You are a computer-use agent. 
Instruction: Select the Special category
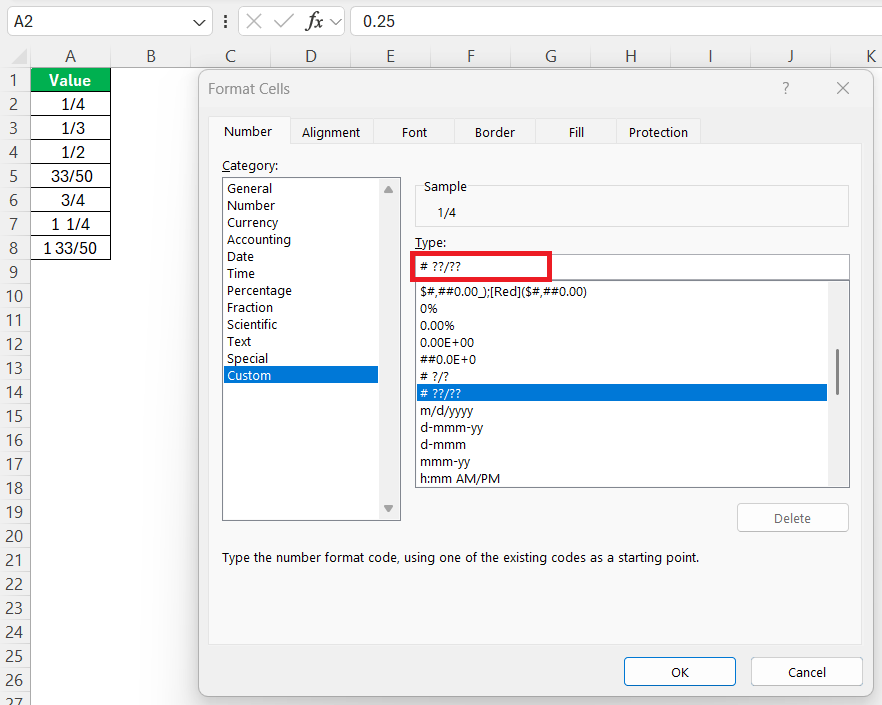coord(301,358)
